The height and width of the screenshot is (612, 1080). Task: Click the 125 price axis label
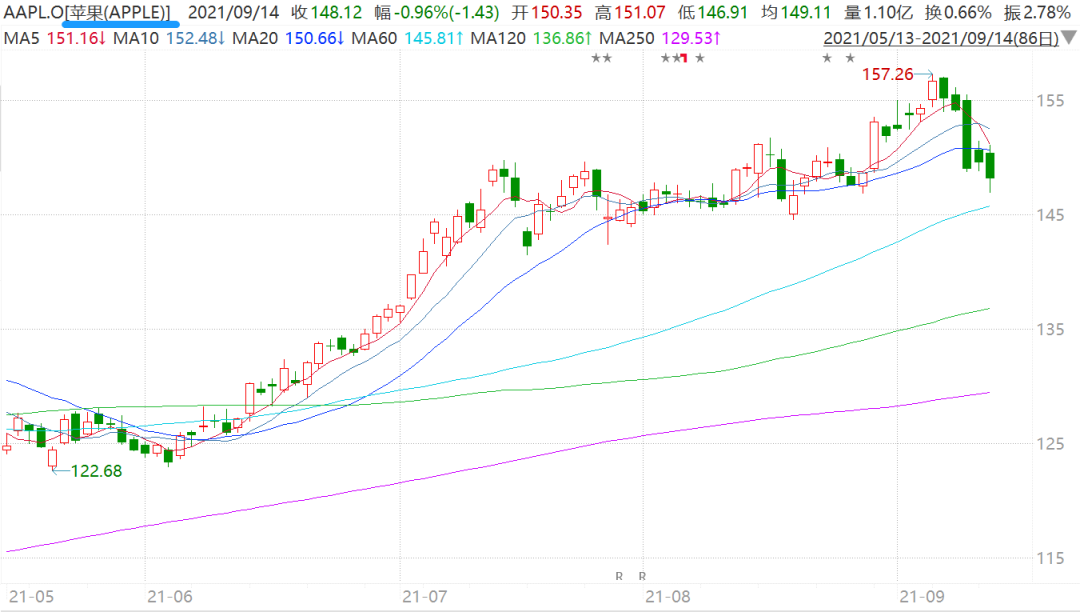(1050, 444)
